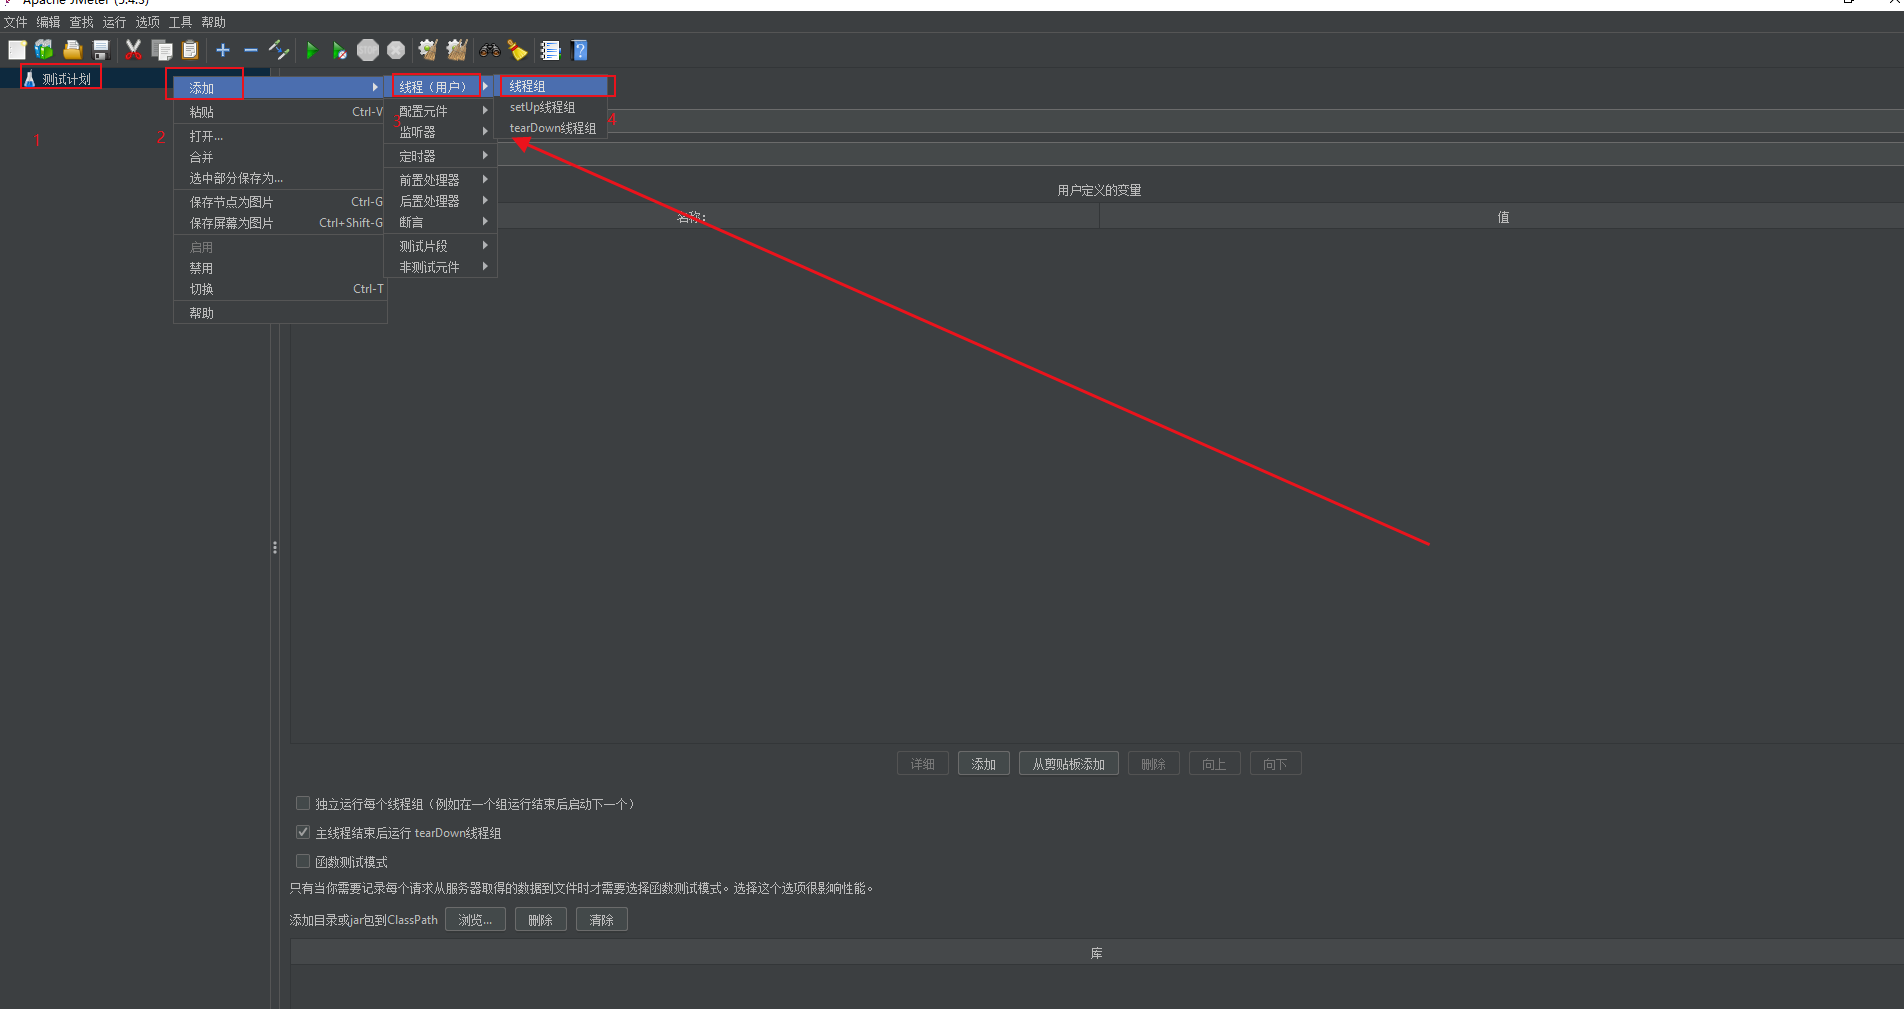1904x1009 pixels.
Task: Open the Templates icon in toolbar
Action: pos(44,50)
